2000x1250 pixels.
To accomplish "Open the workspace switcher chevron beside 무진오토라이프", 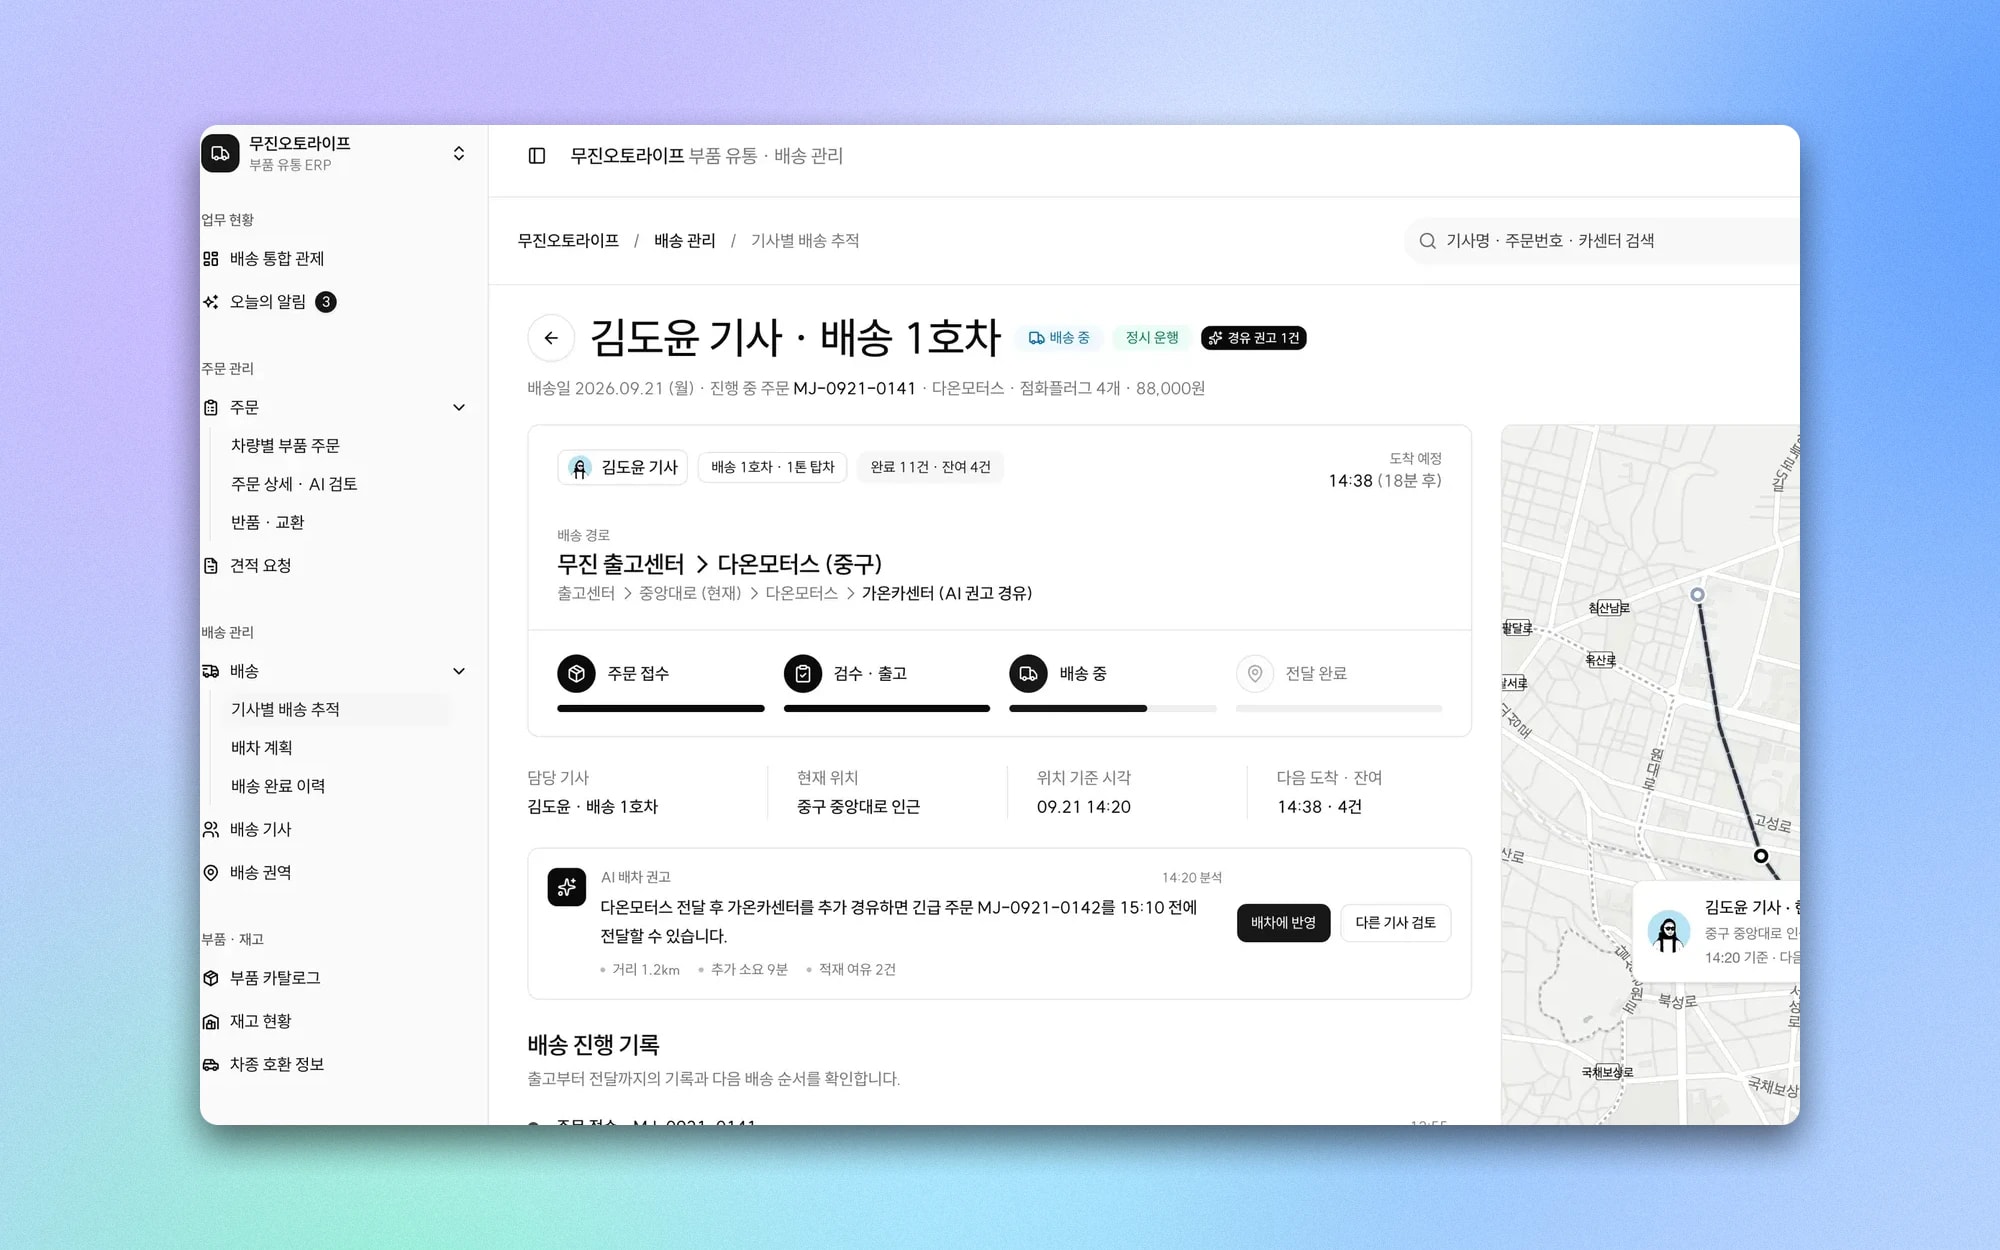I will pos(459,154).
